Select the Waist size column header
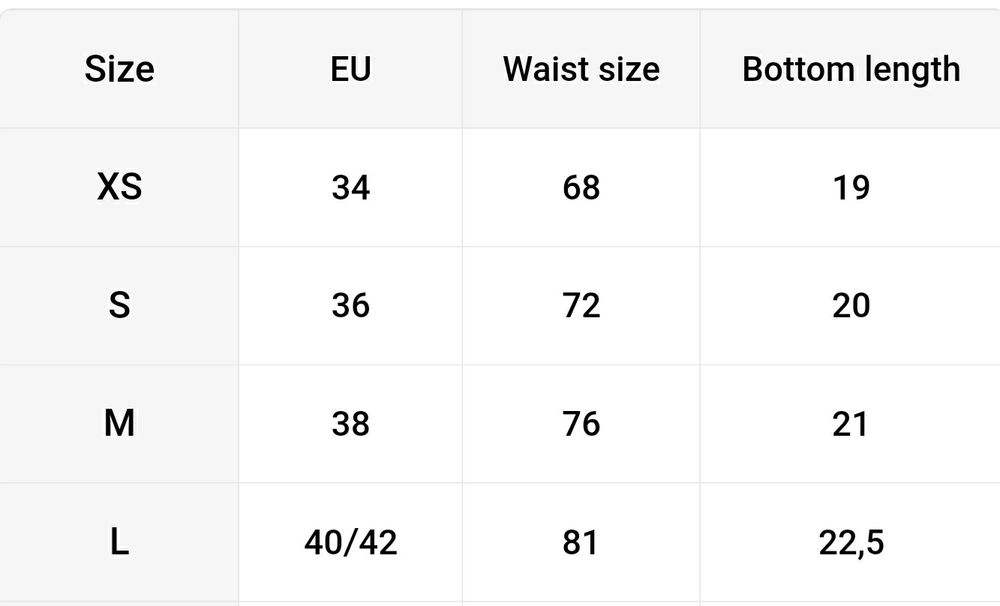Image resolution: width=1000 pixels, height=606 pixels. click(581, 70)
